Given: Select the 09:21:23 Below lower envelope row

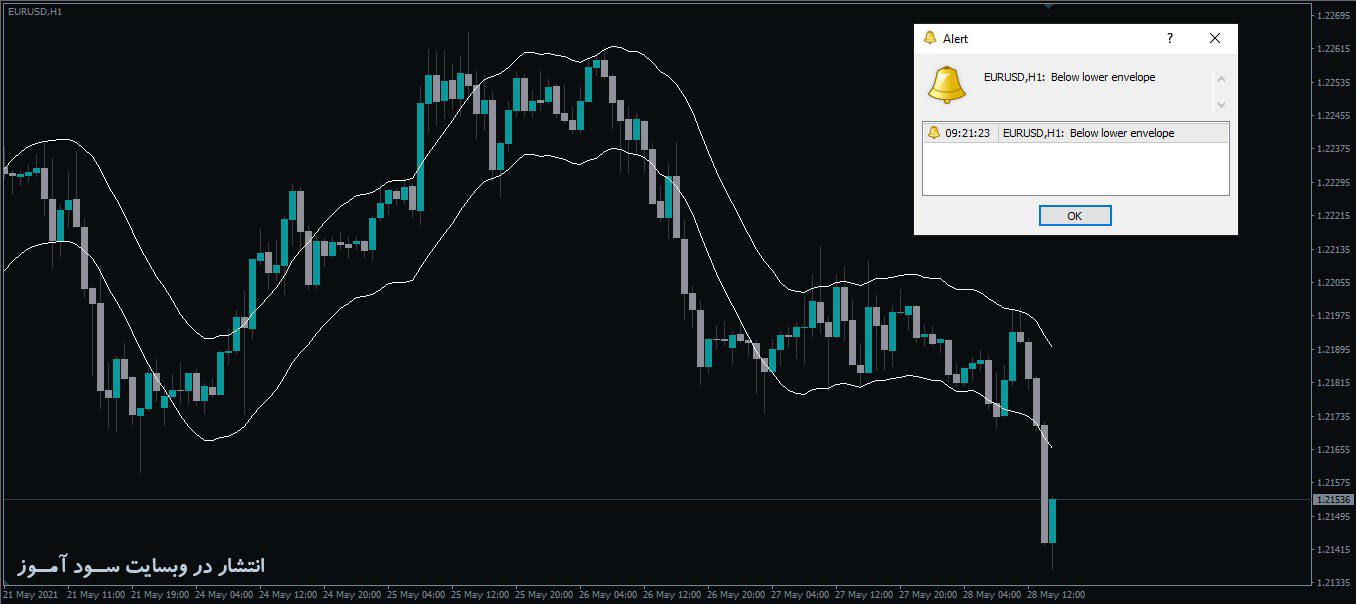Looking at the screenshot, I should pos(1075,133).
